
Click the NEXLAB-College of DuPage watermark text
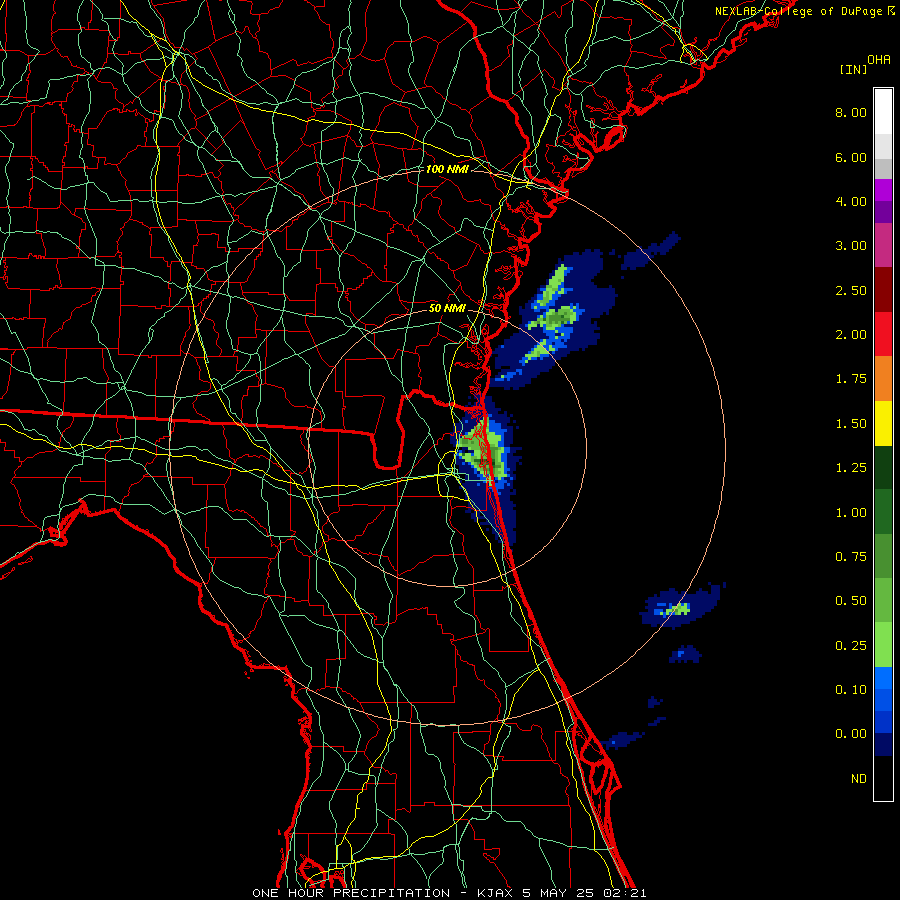(x=798, y=11)
